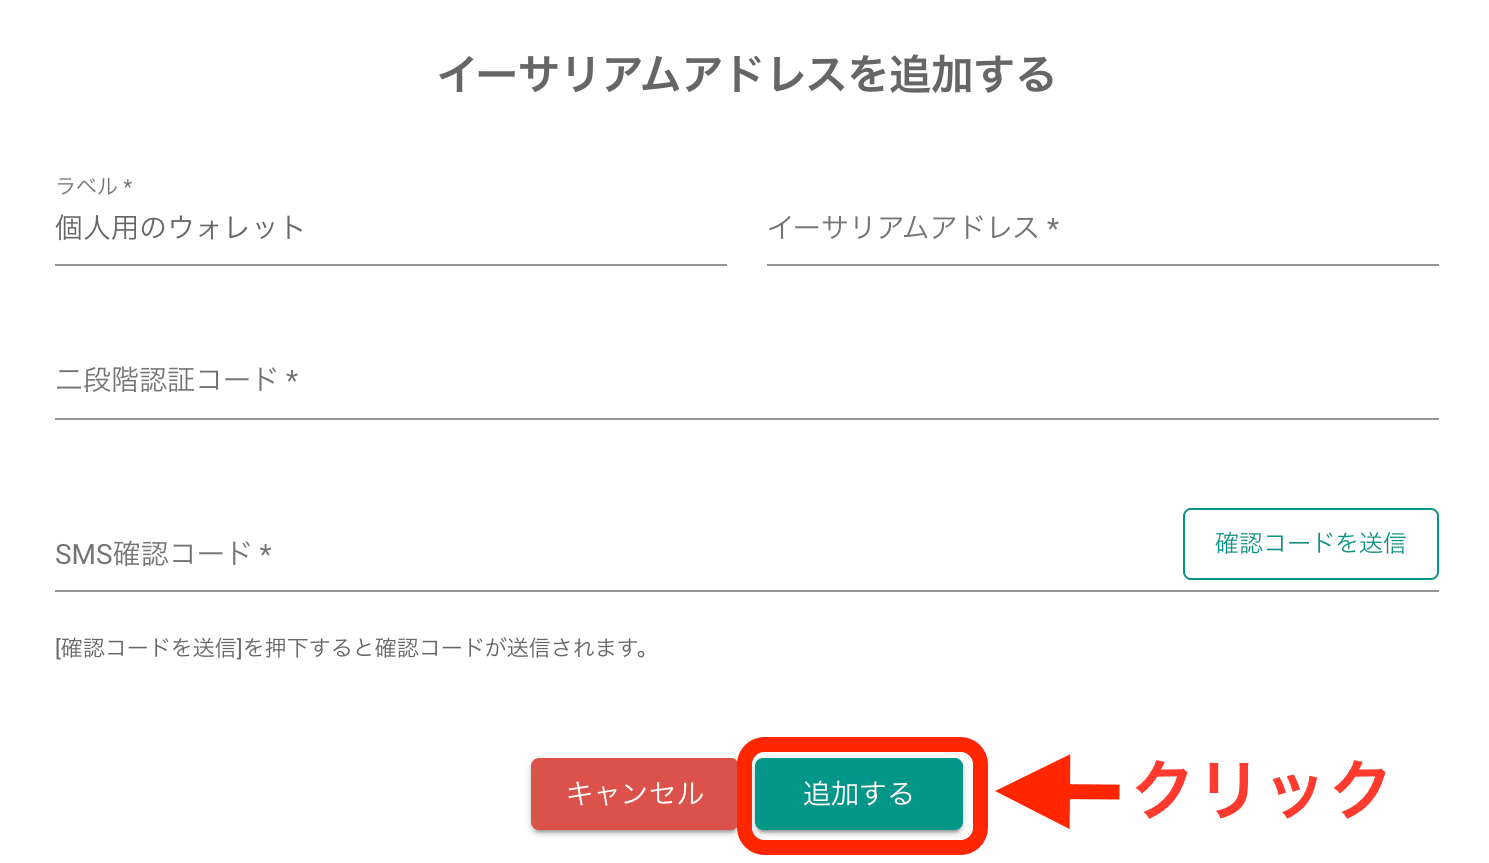Click the red Cancel button beside 追加する
The width and height of the screenshot is (1489, 863).
(633, 793)
